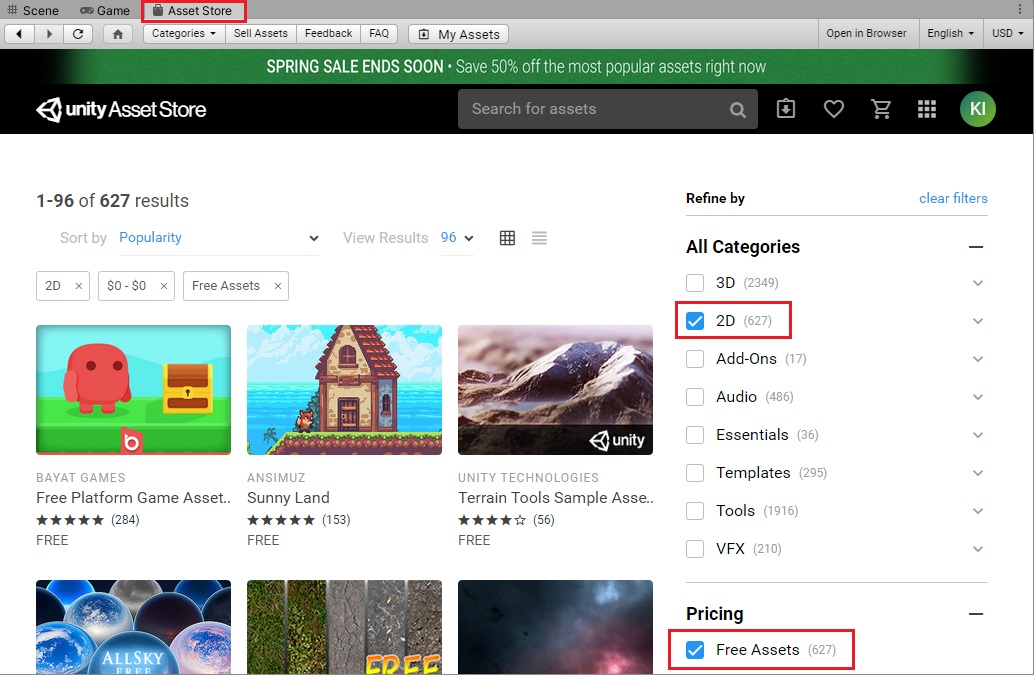1035x677 pixels.
Task: Open the KI user account avatar
Action: (978, 109)
